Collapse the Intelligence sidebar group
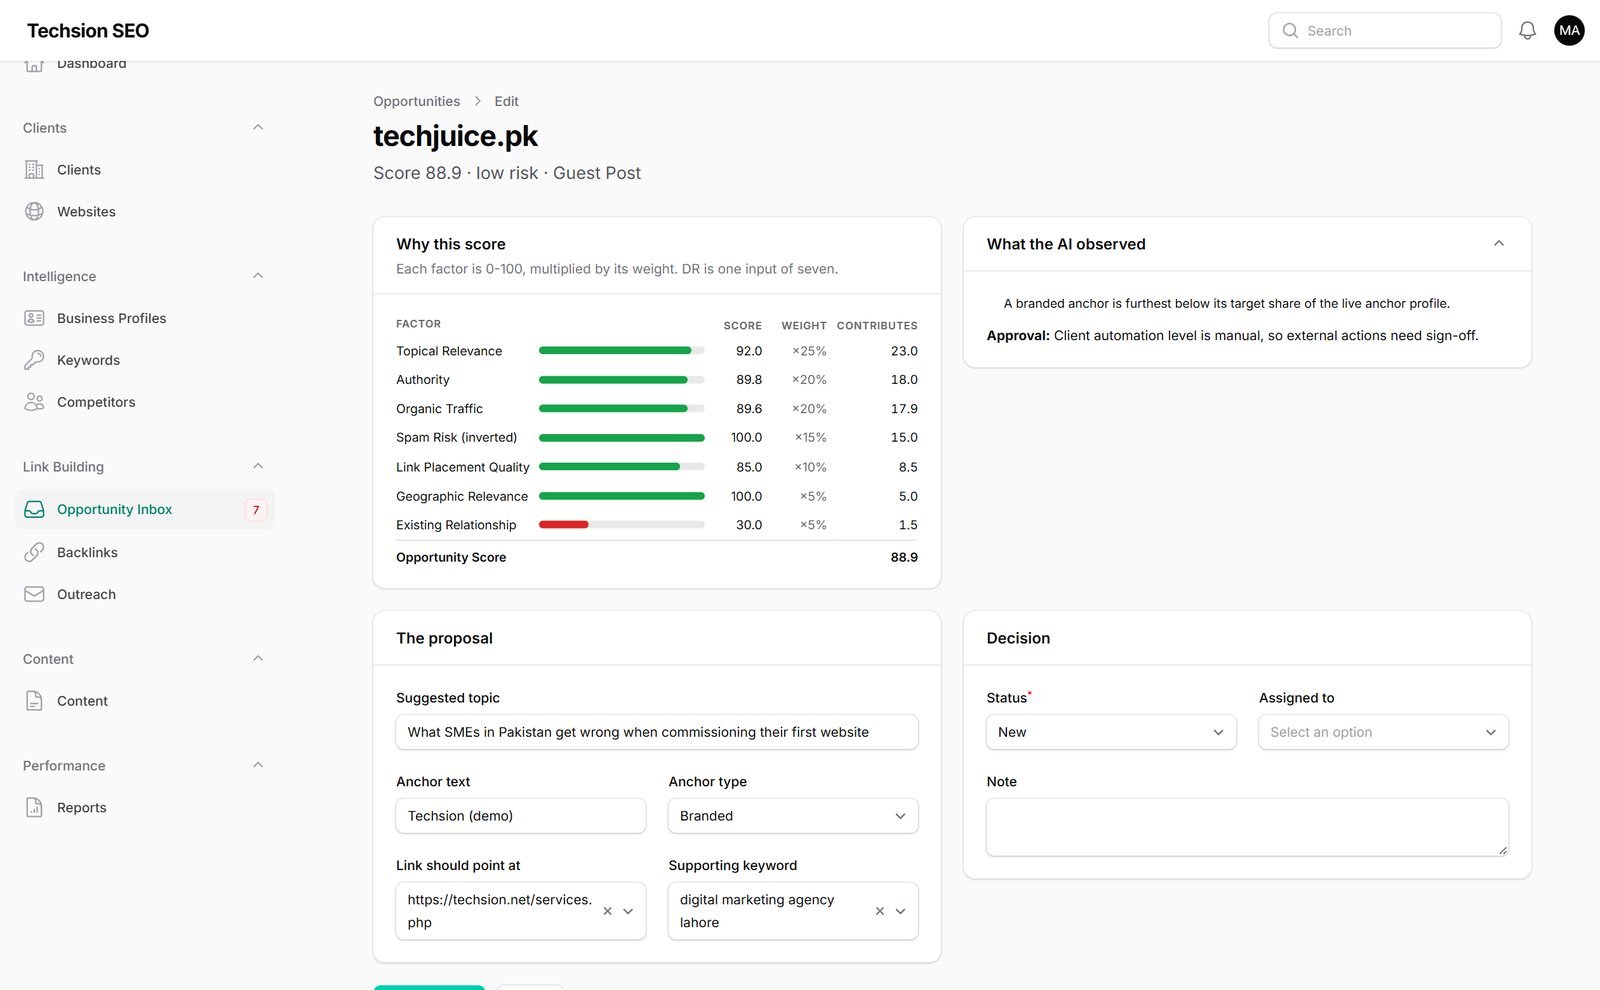1600x990 pixels. pos(258,276)
